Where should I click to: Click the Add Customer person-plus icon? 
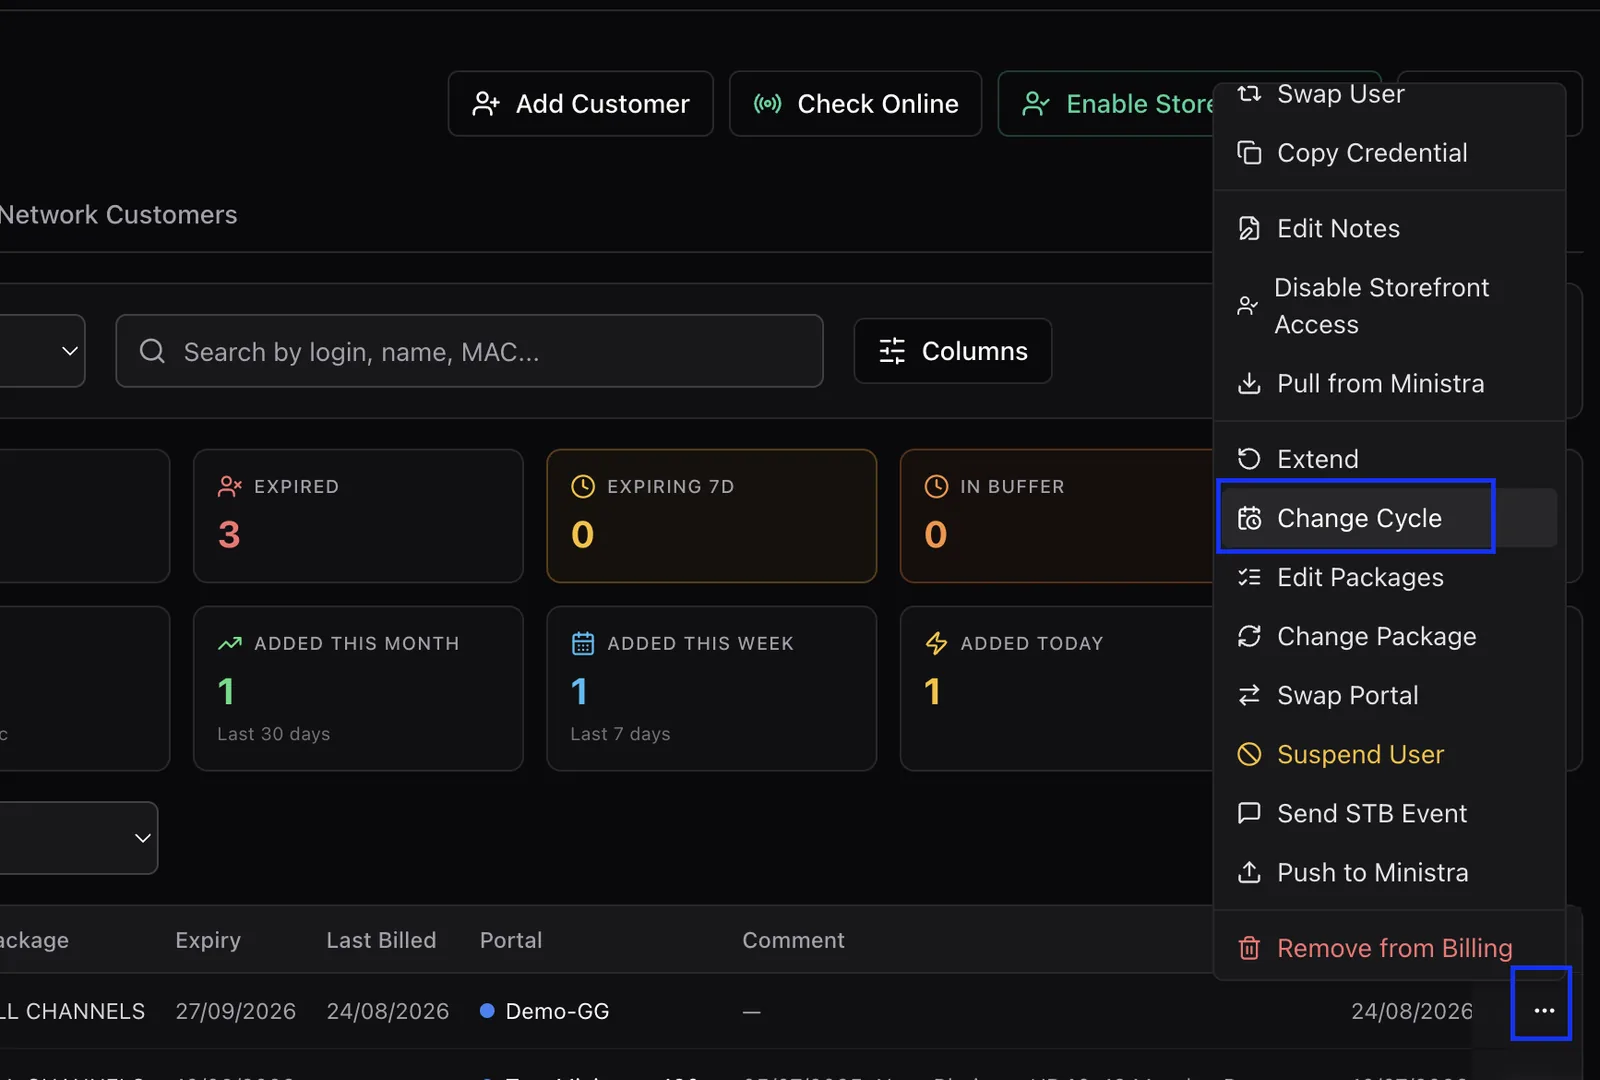[x=486, y=104]
